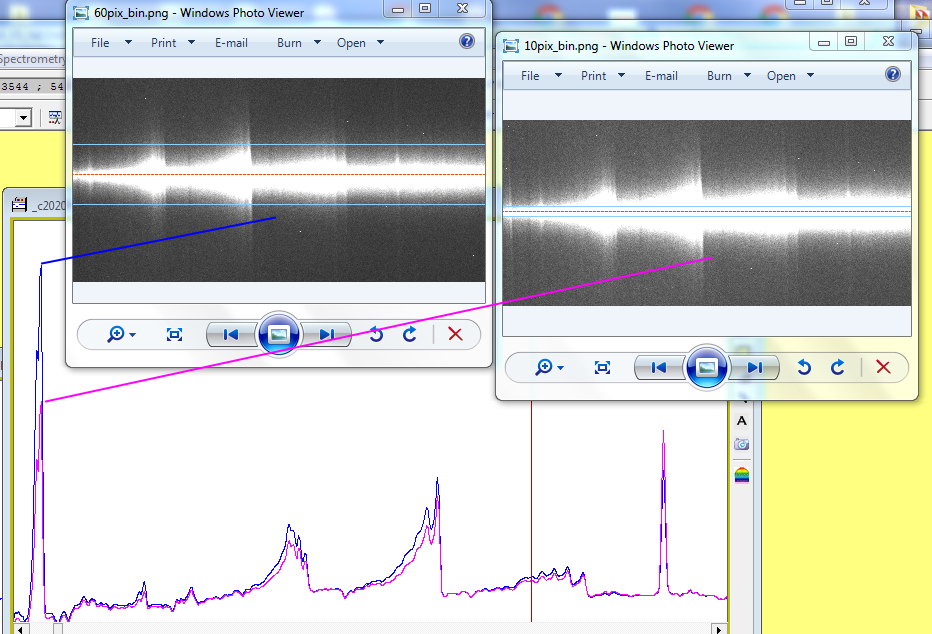The image size is (932, 634).
Task: Rotate 60pix_bin image counterclockwise
Action: [x=376, y=334]
